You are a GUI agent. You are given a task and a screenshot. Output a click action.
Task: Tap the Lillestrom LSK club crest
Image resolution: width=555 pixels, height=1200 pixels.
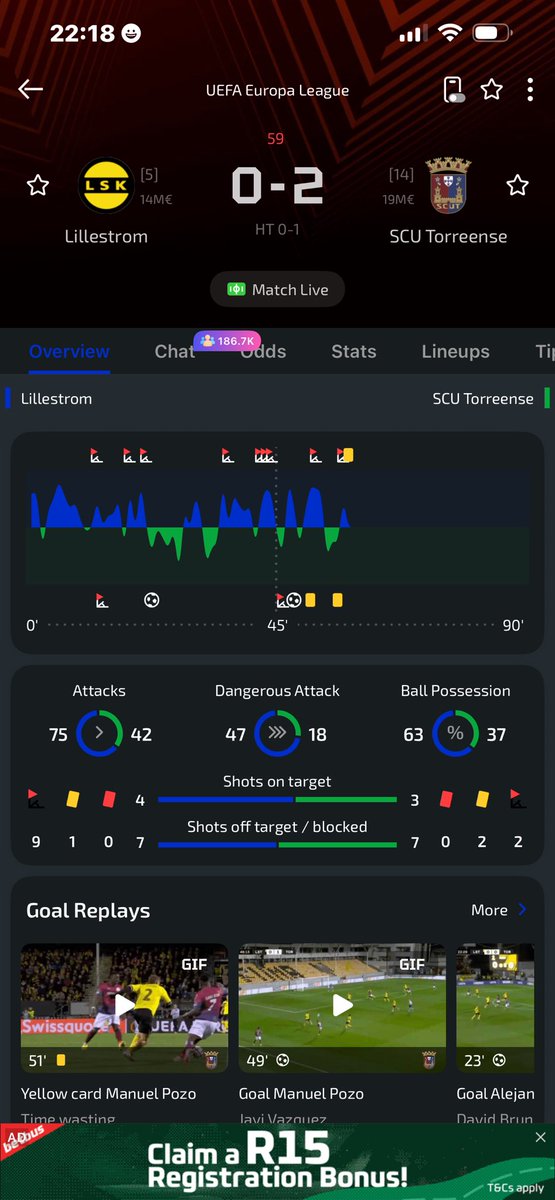click(104, 185)
